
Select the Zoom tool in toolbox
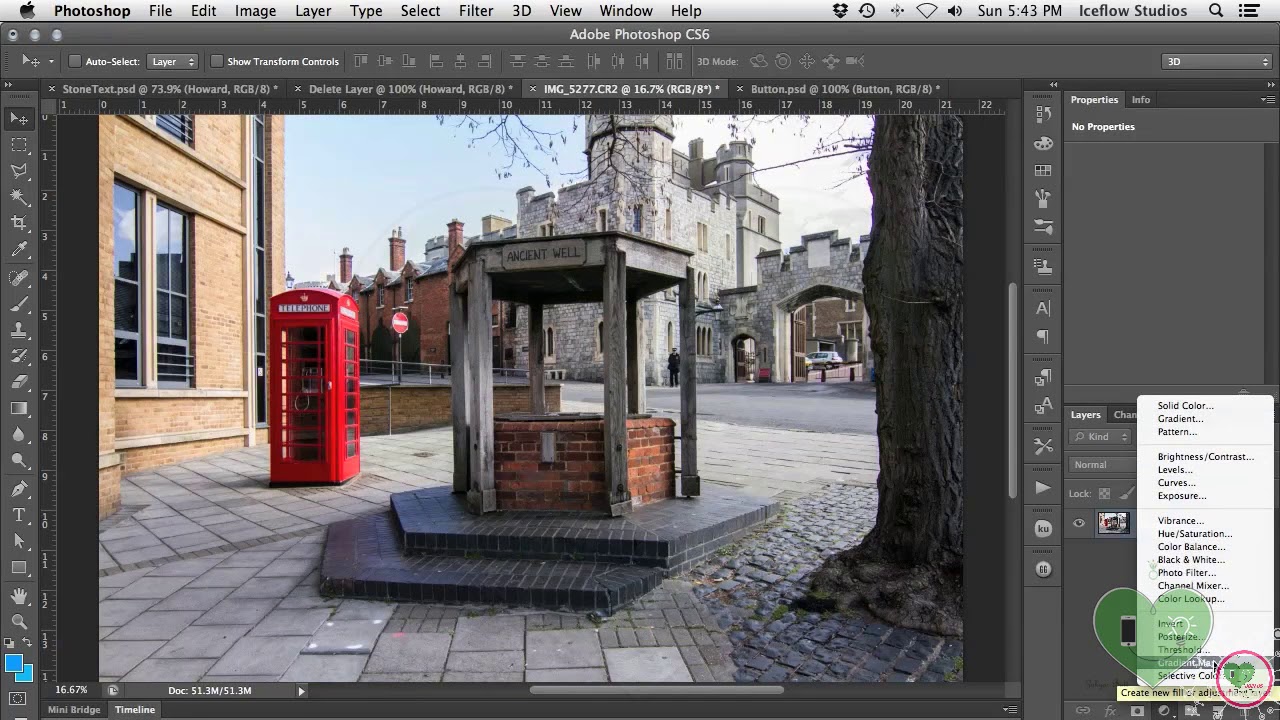point(19,621)
